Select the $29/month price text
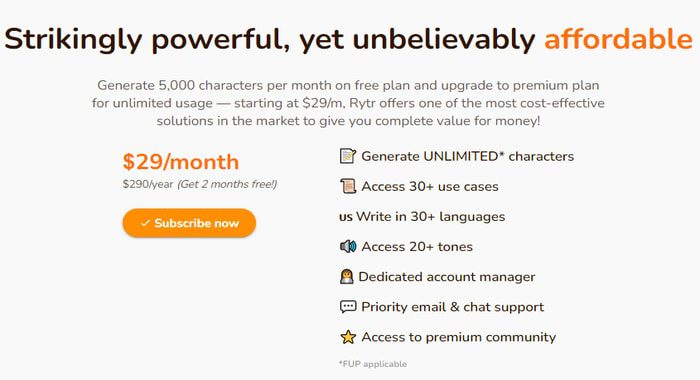 pos(181,162)
